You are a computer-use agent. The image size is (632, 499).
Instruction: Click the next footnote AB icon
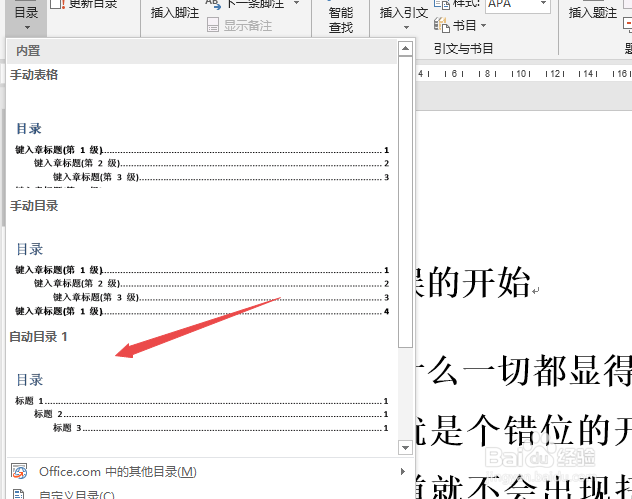[x=213, y=4]
